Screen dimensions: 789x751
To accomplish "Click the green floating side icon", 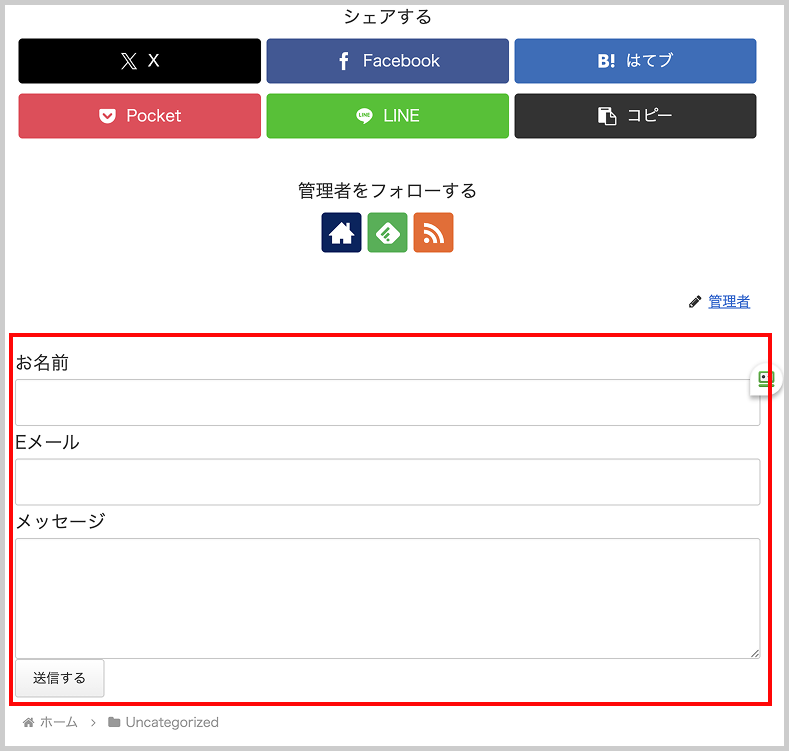I will pos(765,379).
